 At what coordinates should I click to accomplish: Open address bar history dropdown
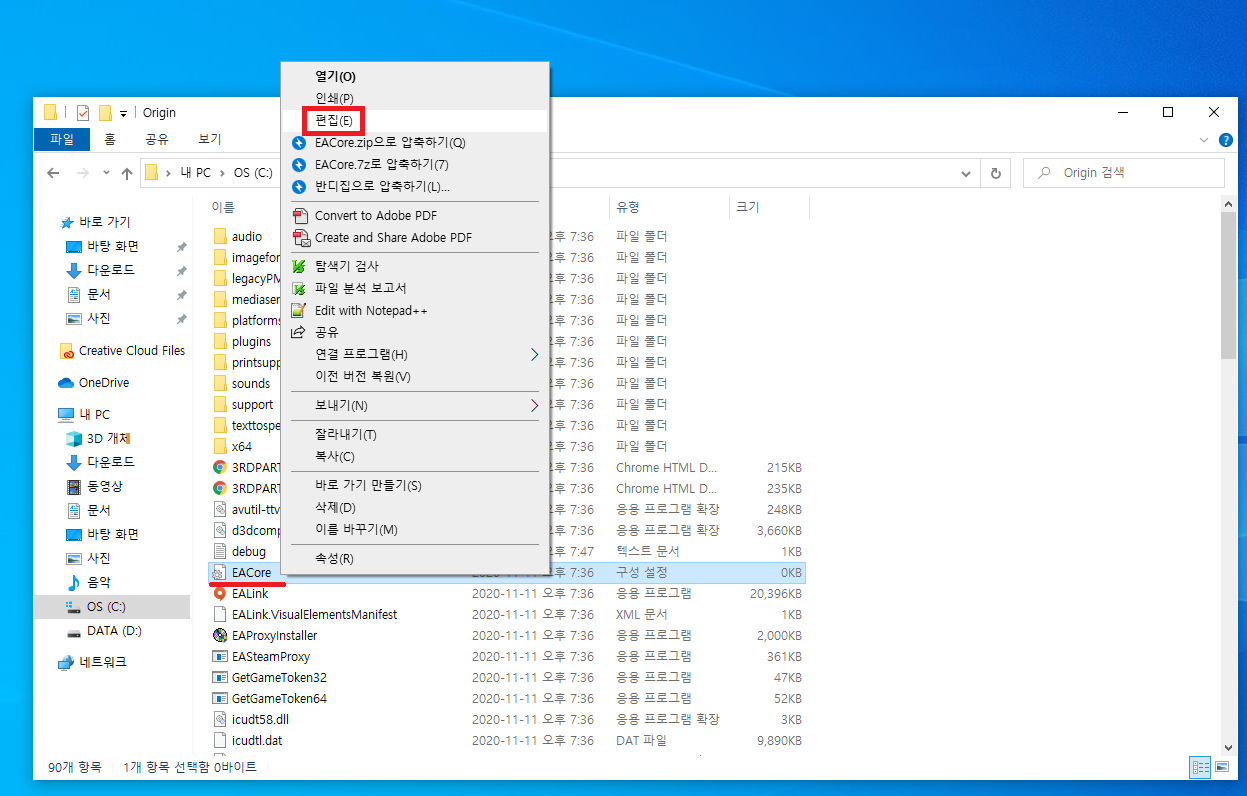click(x=966, y=173)
